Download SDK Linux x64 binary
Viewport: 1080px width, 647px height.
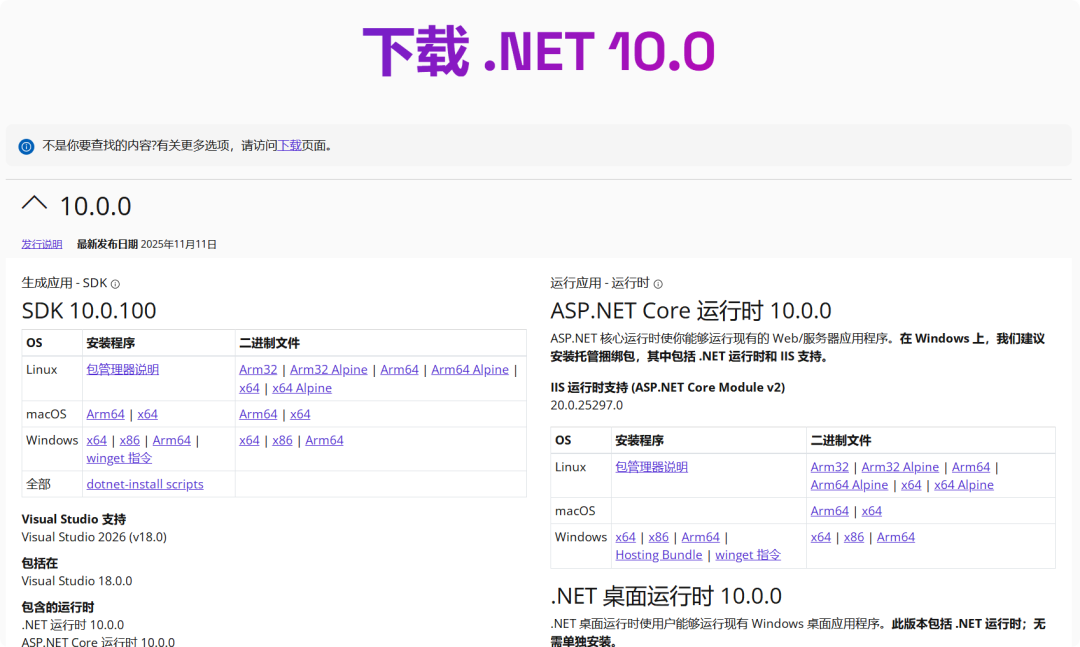(249, 388)
